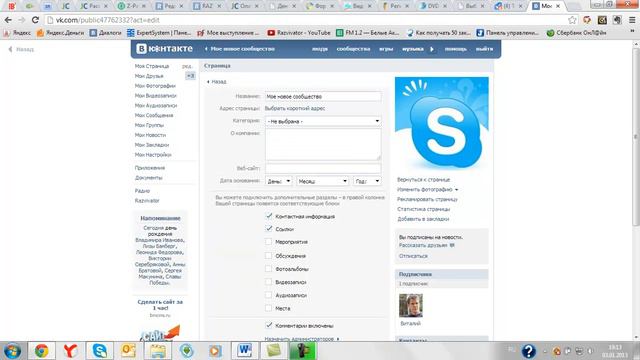Toggle Контактная информация checkbox
The width and height of the screenshot is (640, 360).
click(x=269, y=216)
